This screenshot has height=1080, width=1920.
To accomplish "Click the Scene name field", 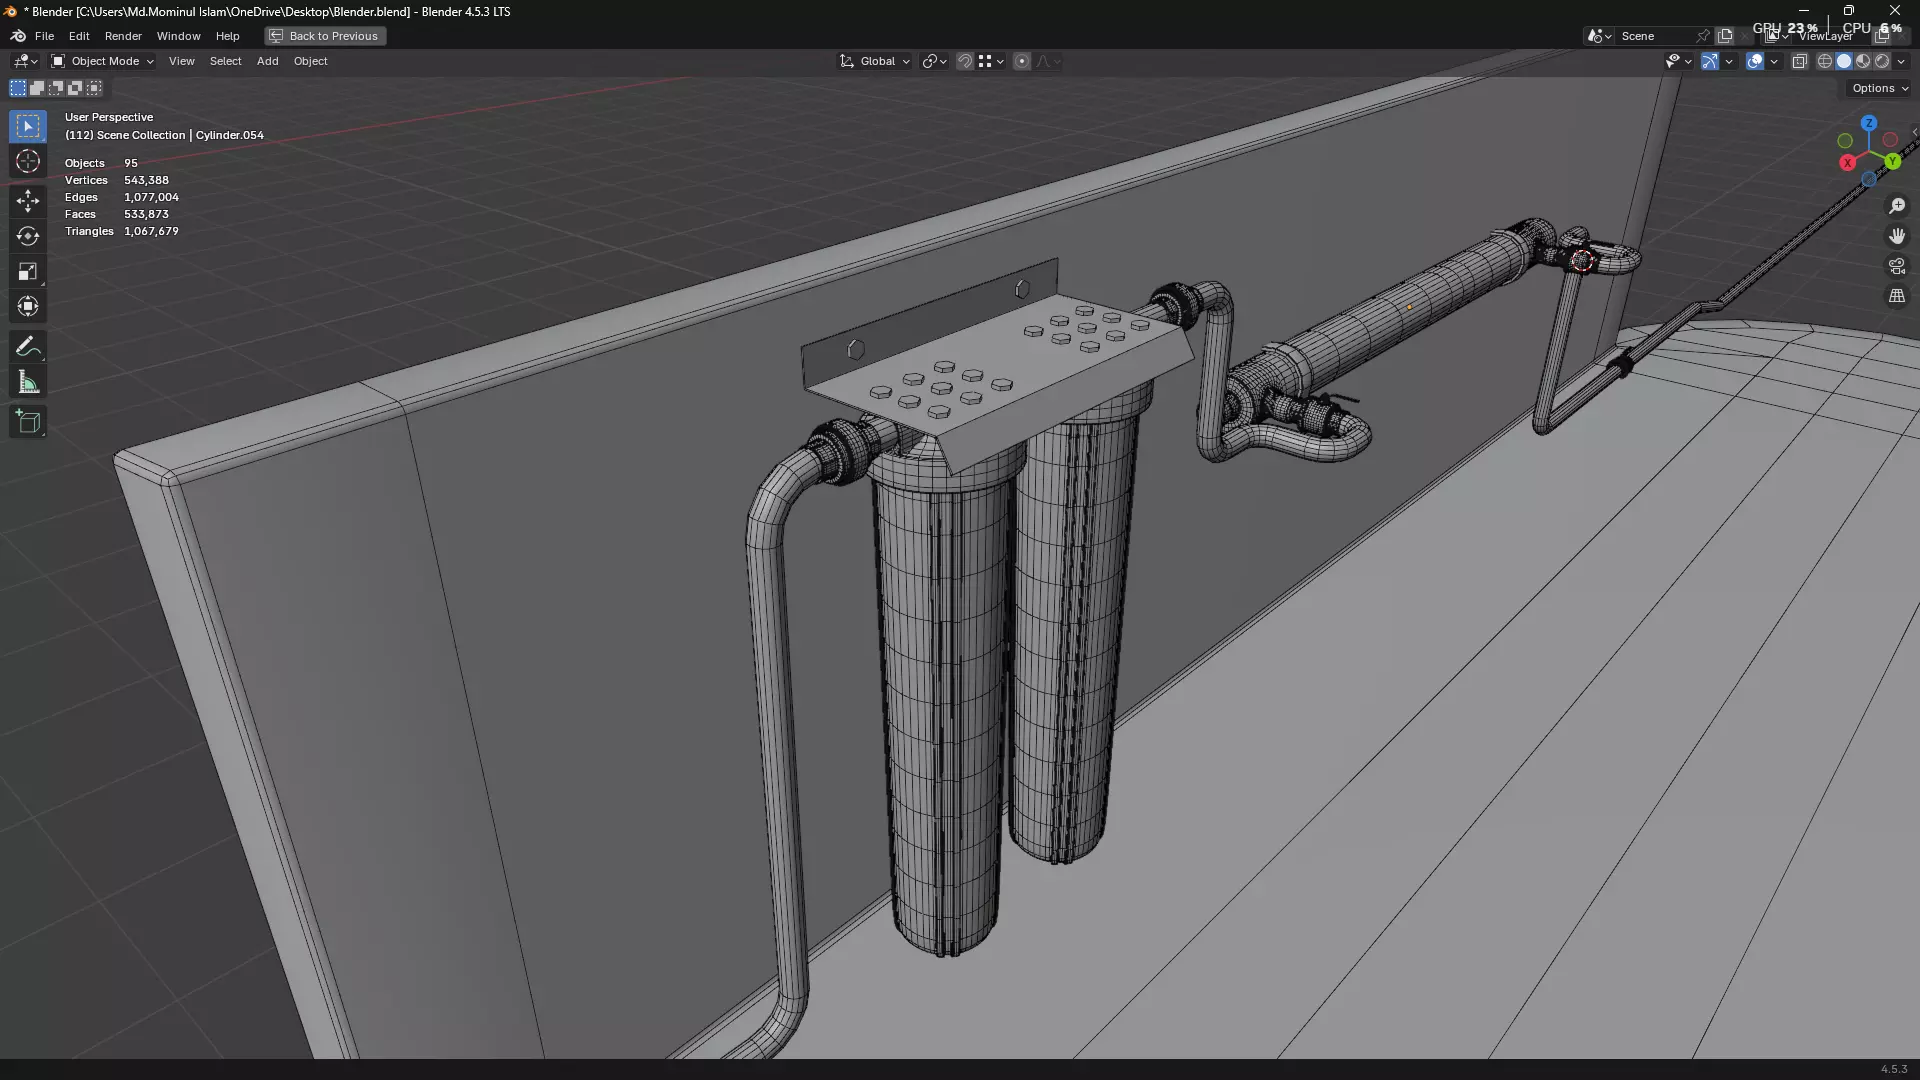I will pos(1655,36).
